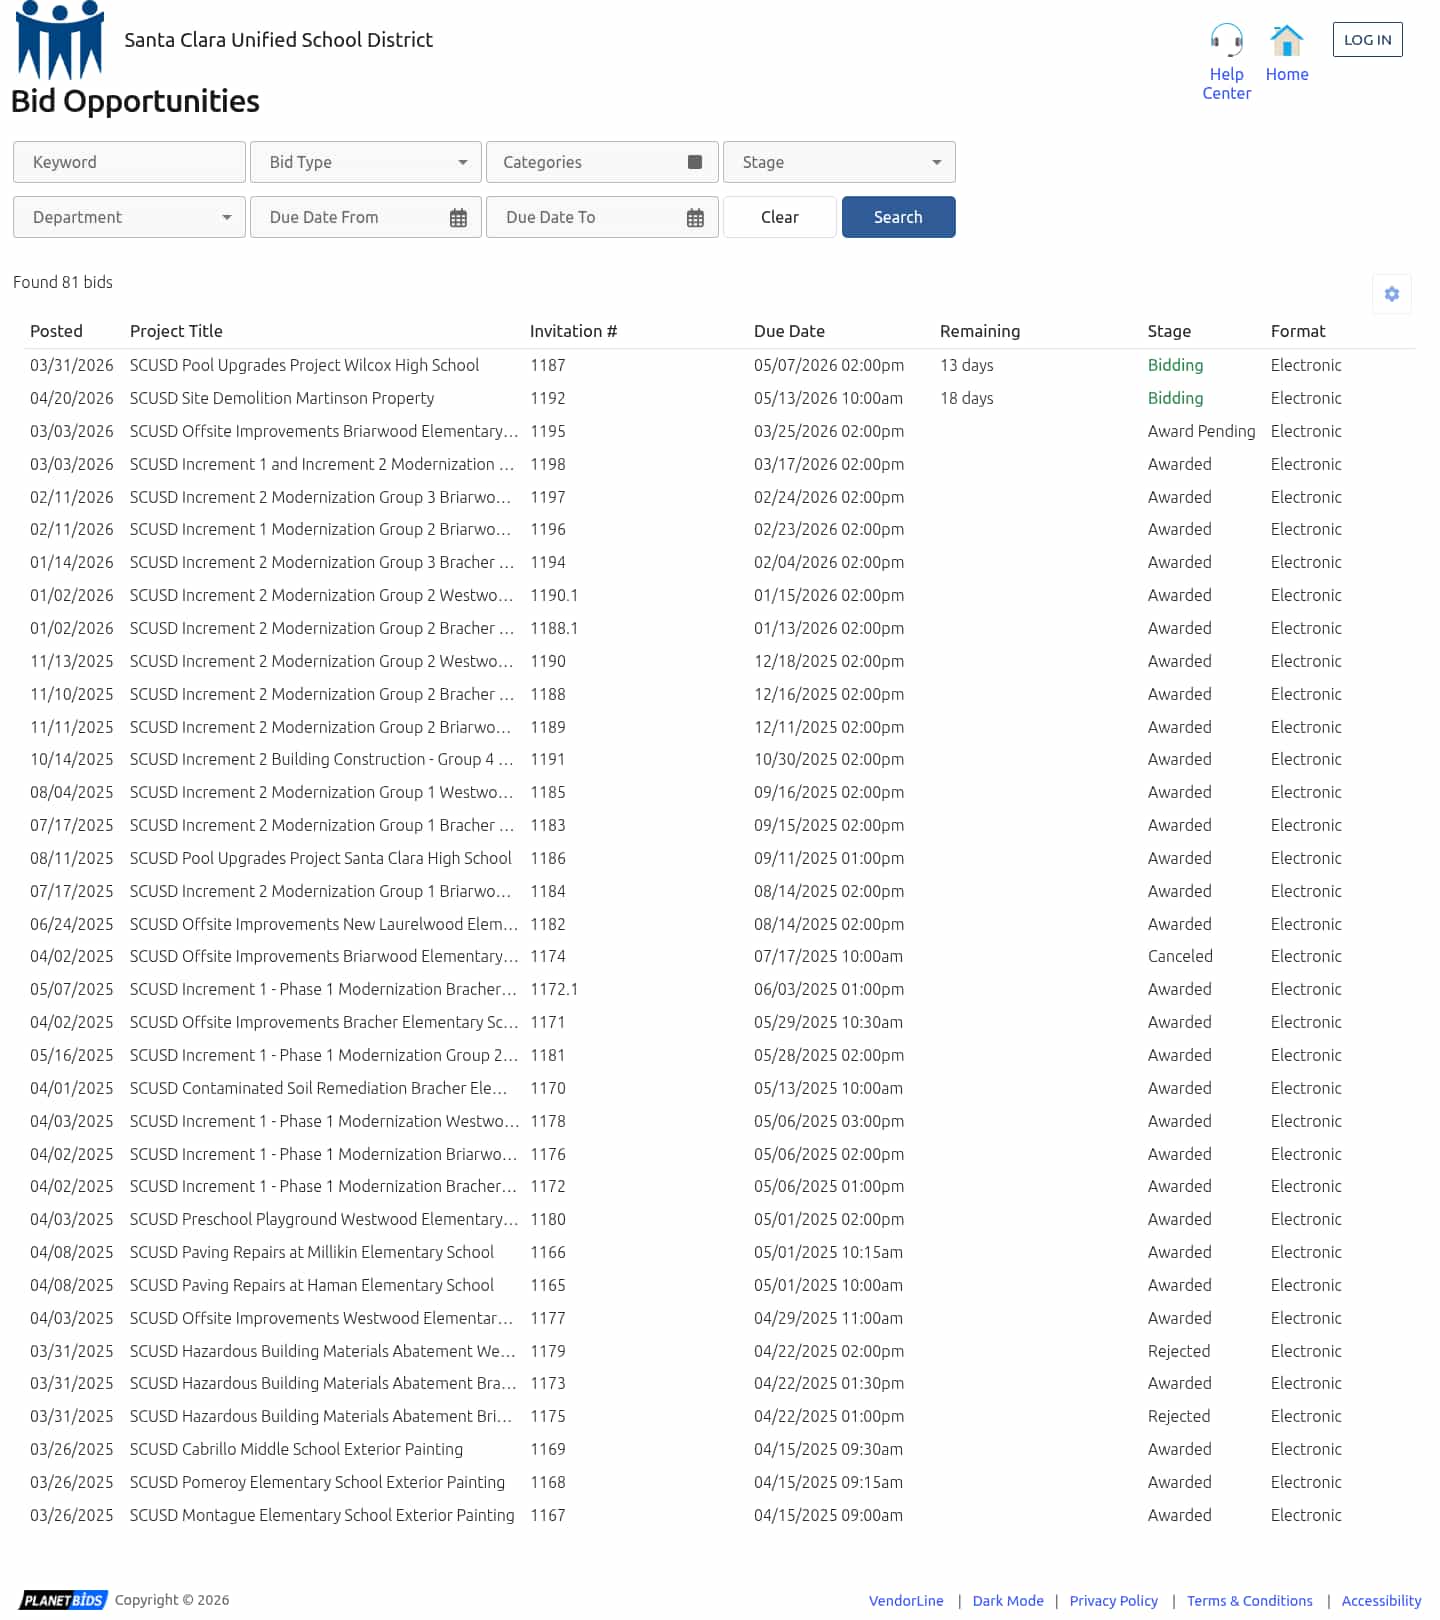Focus the Due Date To field
Screen dimensions: 1440x1620
point(602,217)
